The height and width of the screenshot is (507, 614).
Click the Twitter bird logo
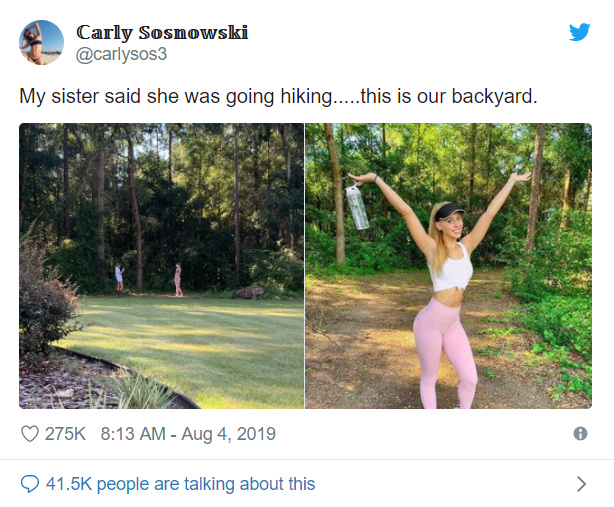pos(579,32)
